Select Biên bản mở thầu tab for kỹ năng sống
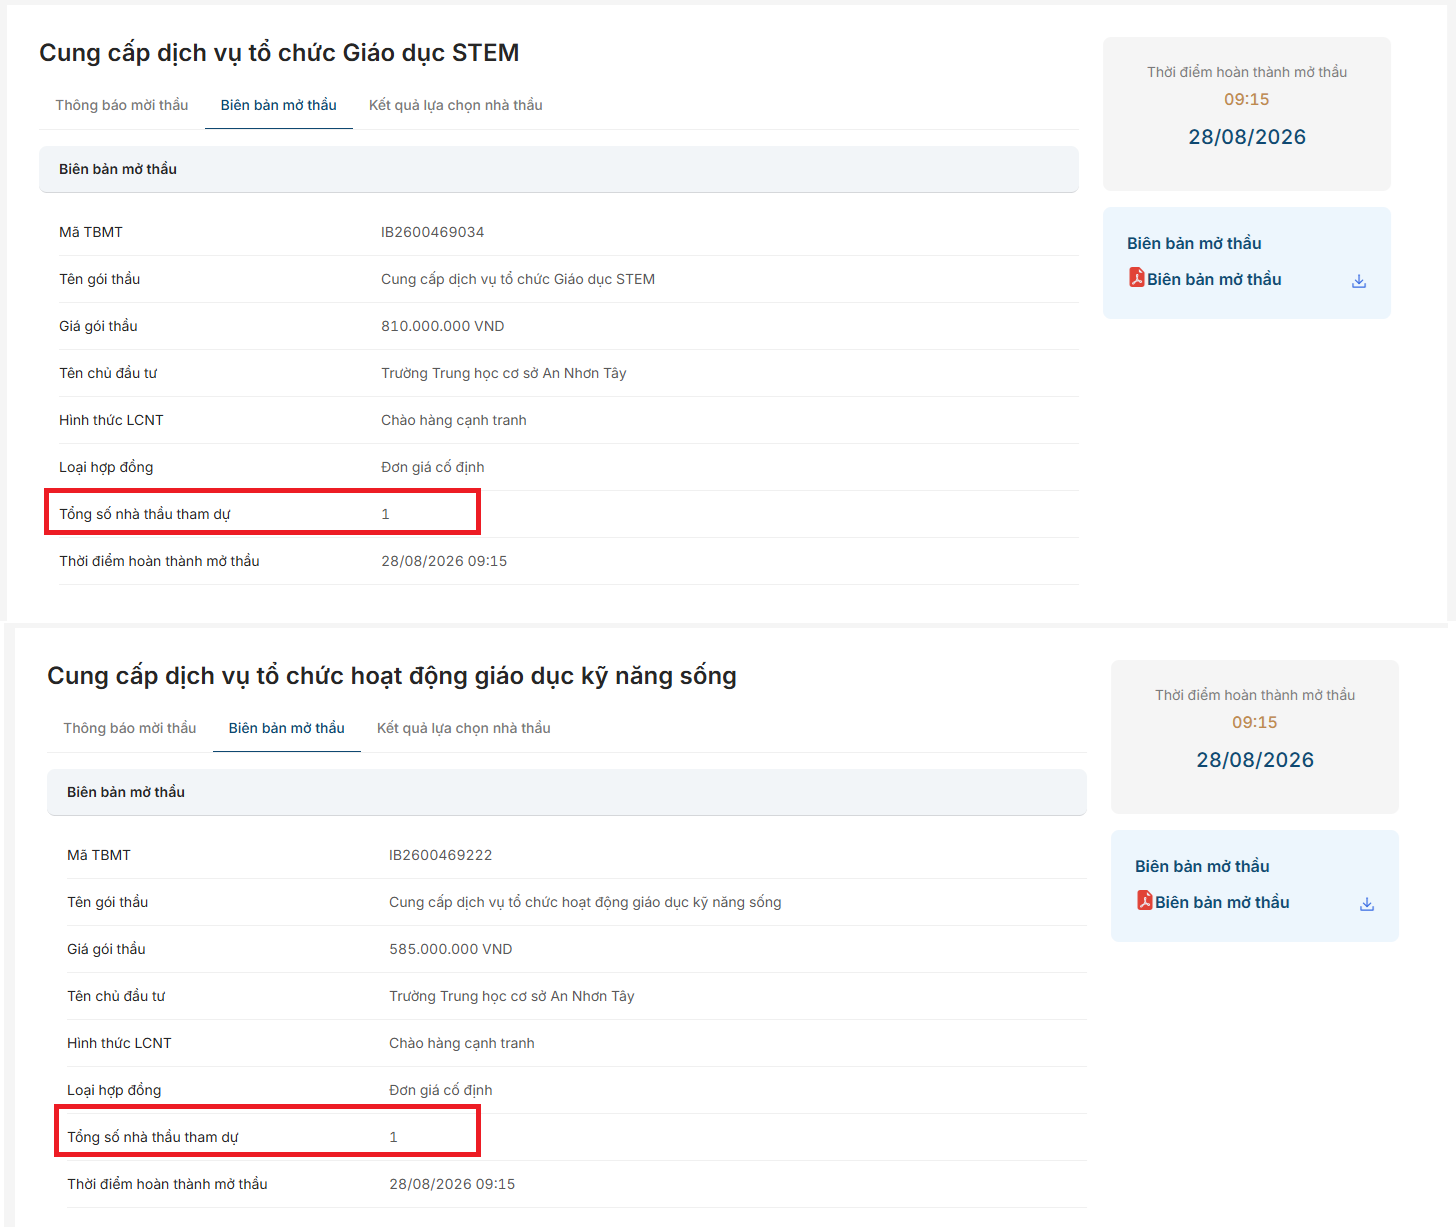 point(287,728)
